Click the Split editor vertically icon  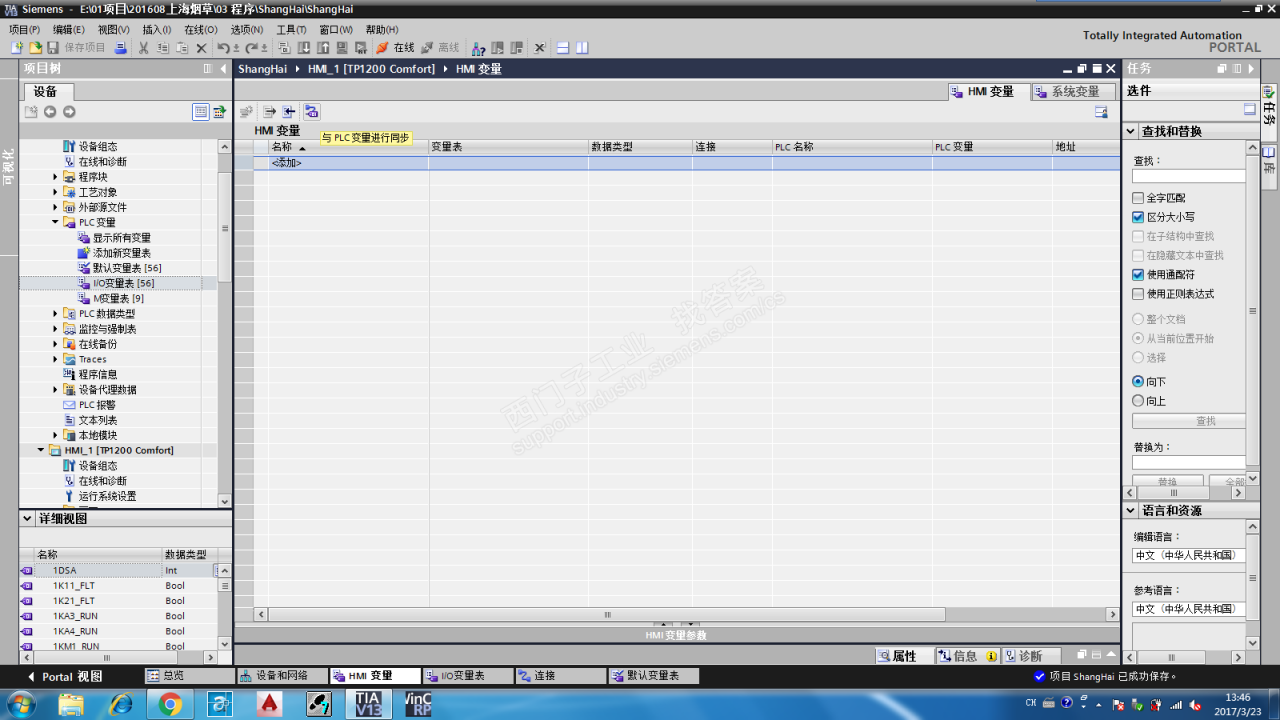coord(582,48)
